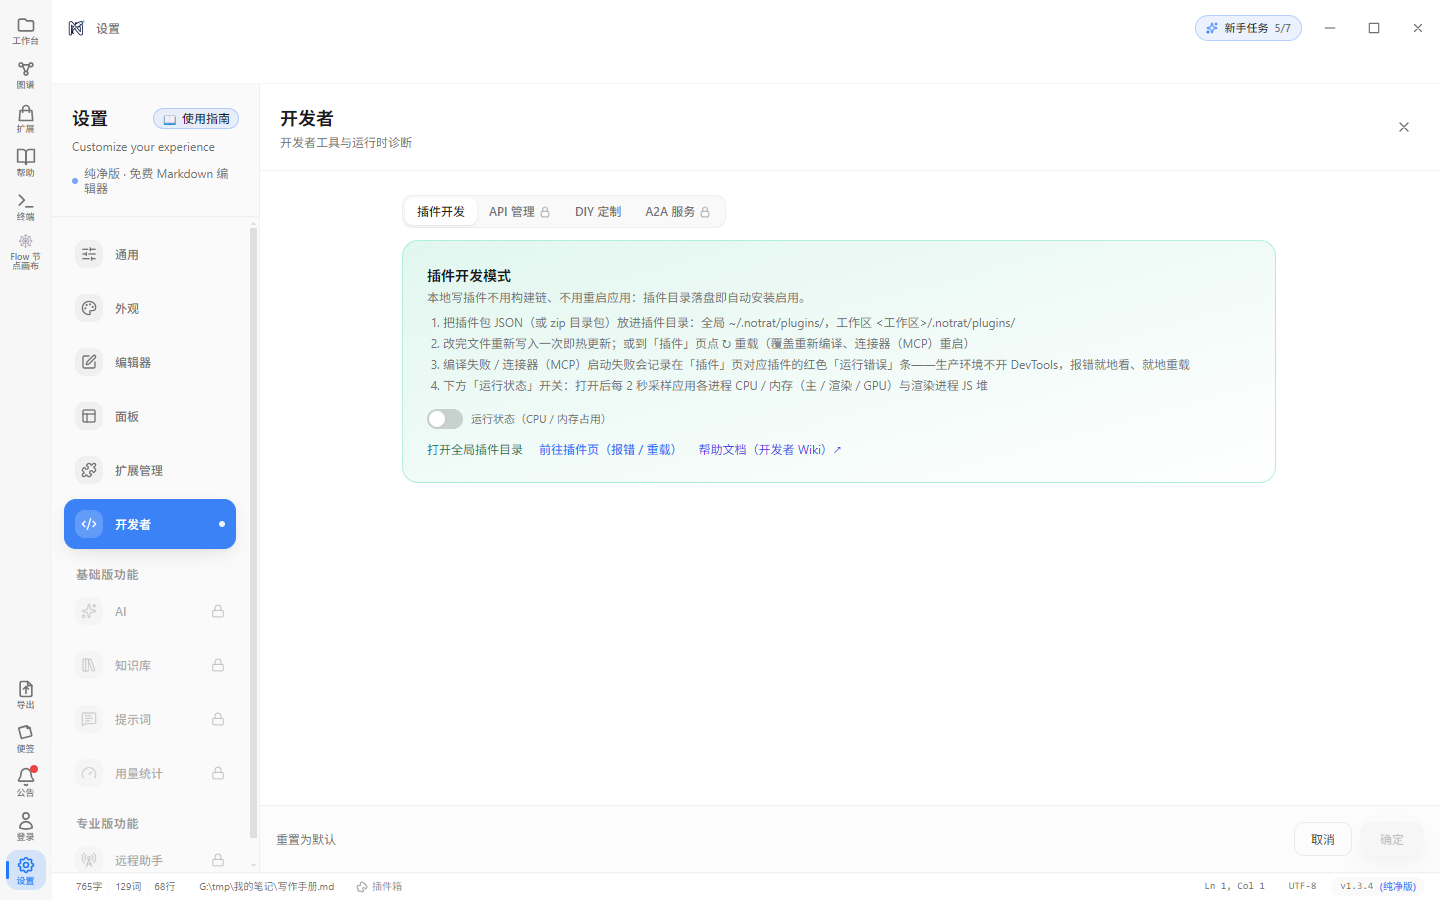Image resolution: width=1440 pixels, height=900 pixels.
Task: Click the v1.3.4 (纯净版) version label
Action: pos(1378,886)
